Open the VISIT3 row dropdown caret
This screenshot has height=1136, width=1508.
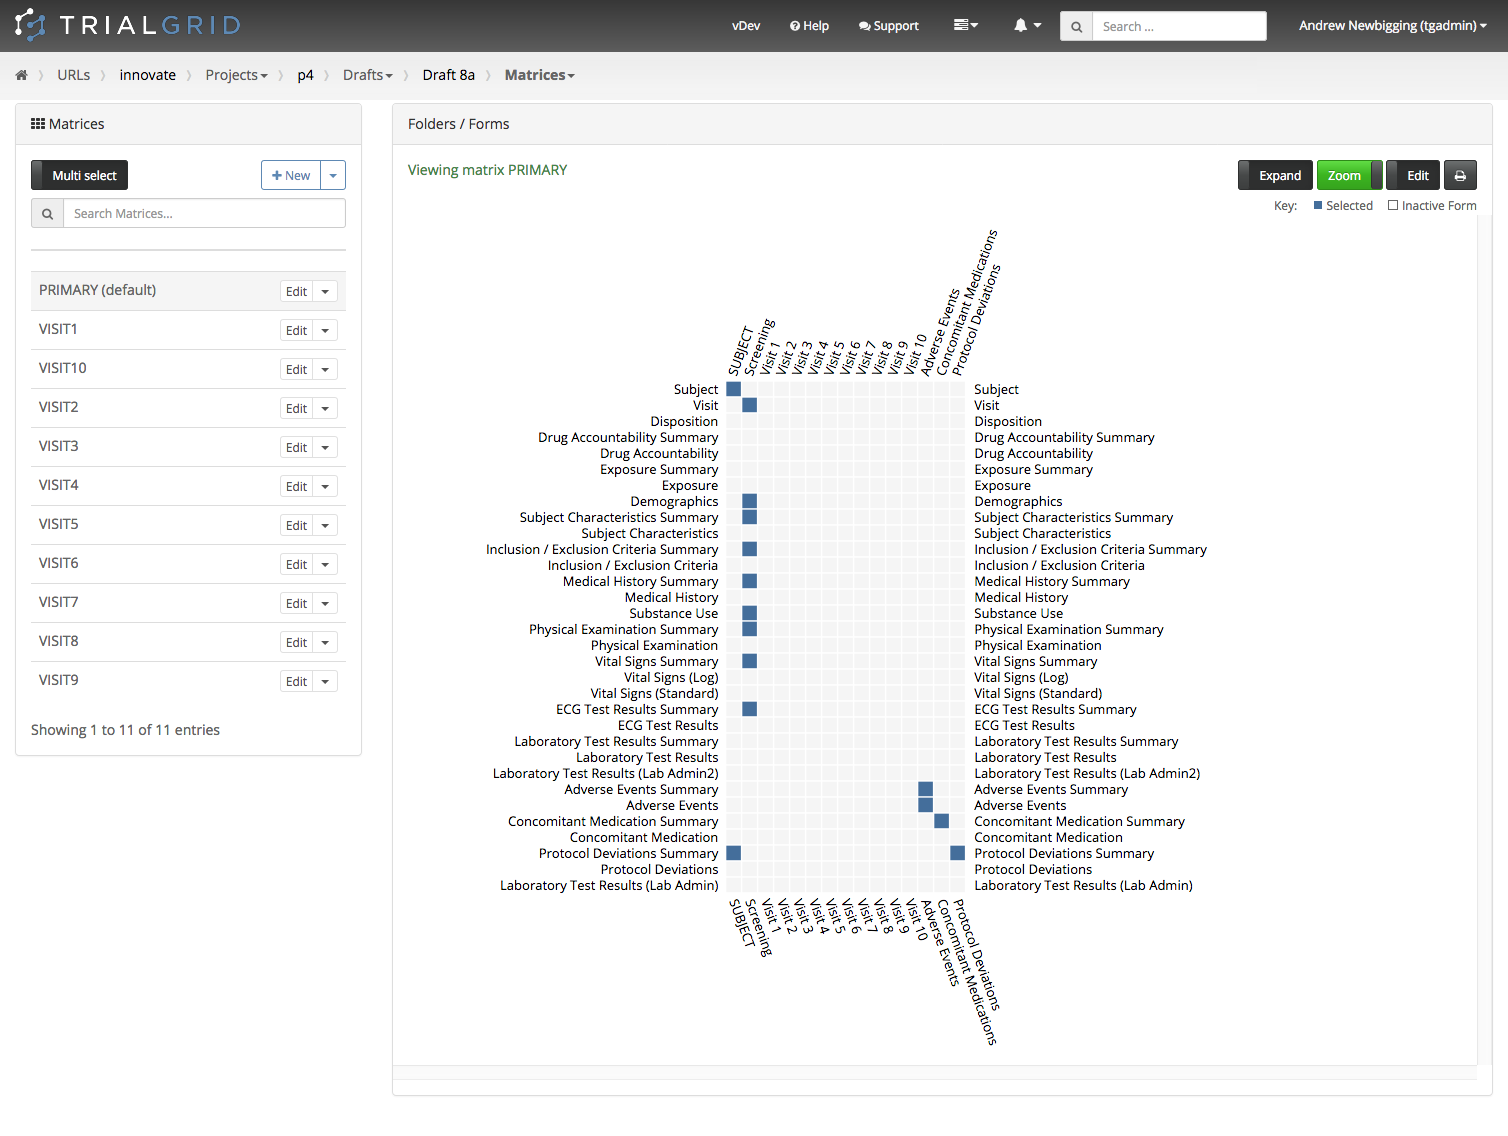325,447
